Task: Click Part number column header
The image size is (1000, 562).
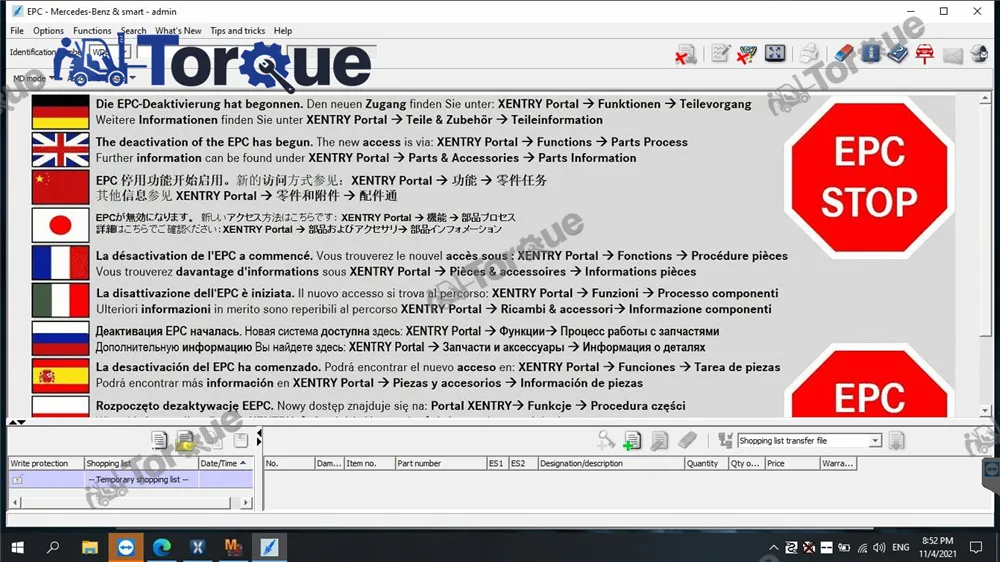Action: click(440, 463)
